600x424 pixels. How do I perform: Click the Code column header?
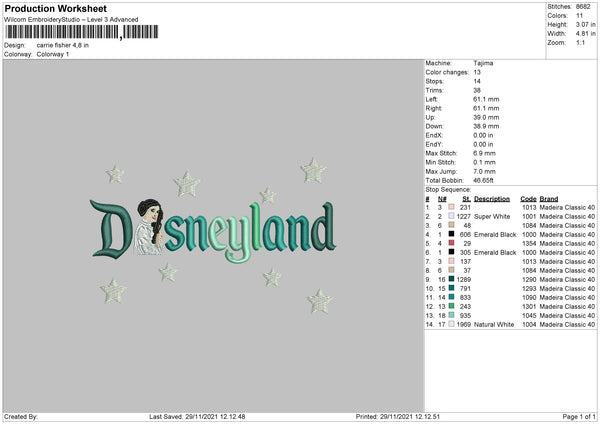click(528, 199)
